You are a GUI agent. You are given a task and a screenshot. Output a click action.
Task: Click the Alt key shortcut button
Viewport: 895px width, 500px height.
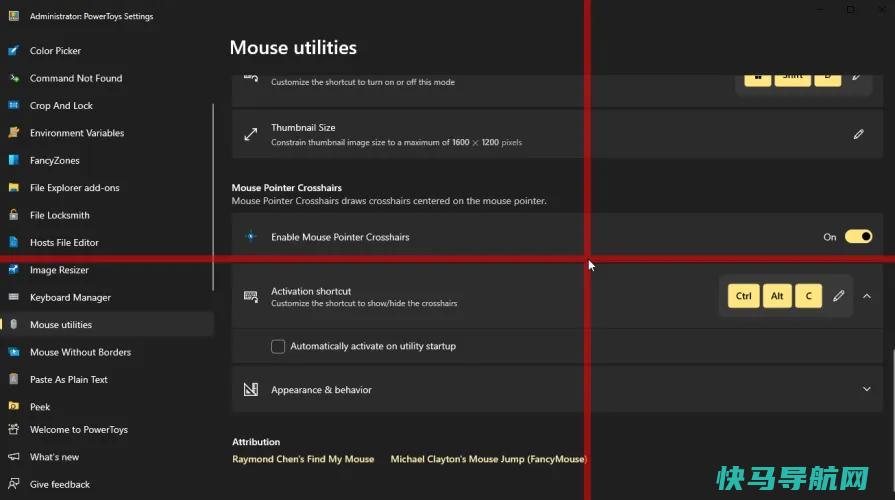click(777, 296)
